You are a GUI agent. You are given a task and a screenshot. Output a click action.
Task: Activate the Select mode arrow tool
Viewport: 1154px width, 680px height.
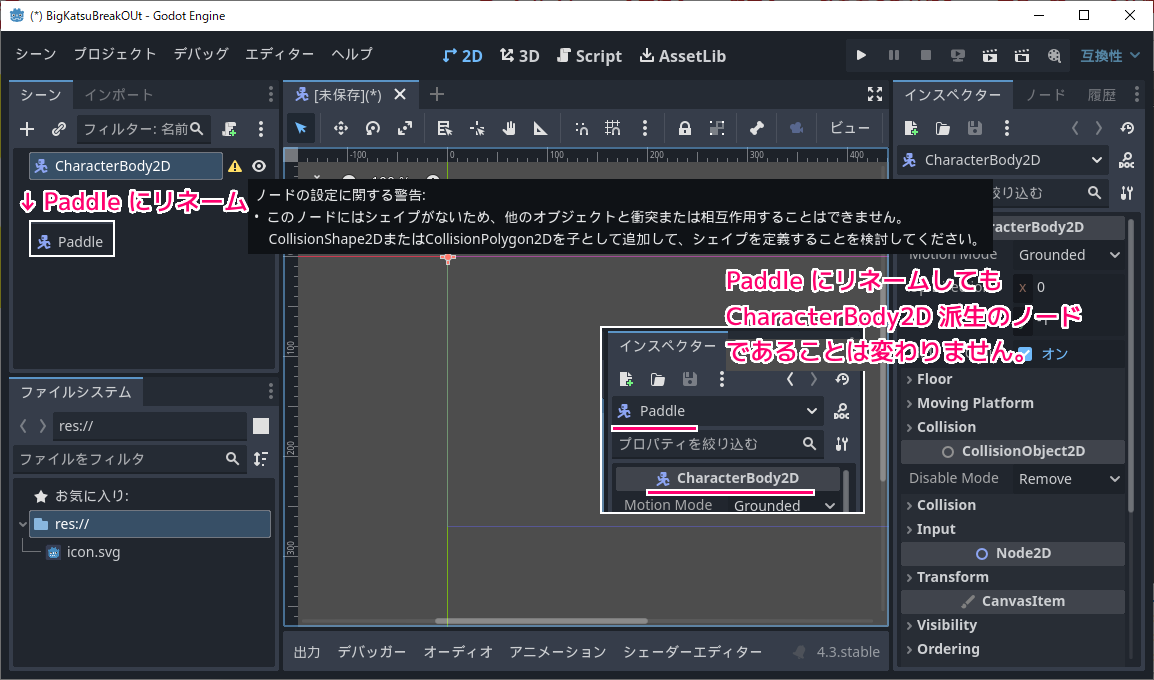tap(300, 128)
